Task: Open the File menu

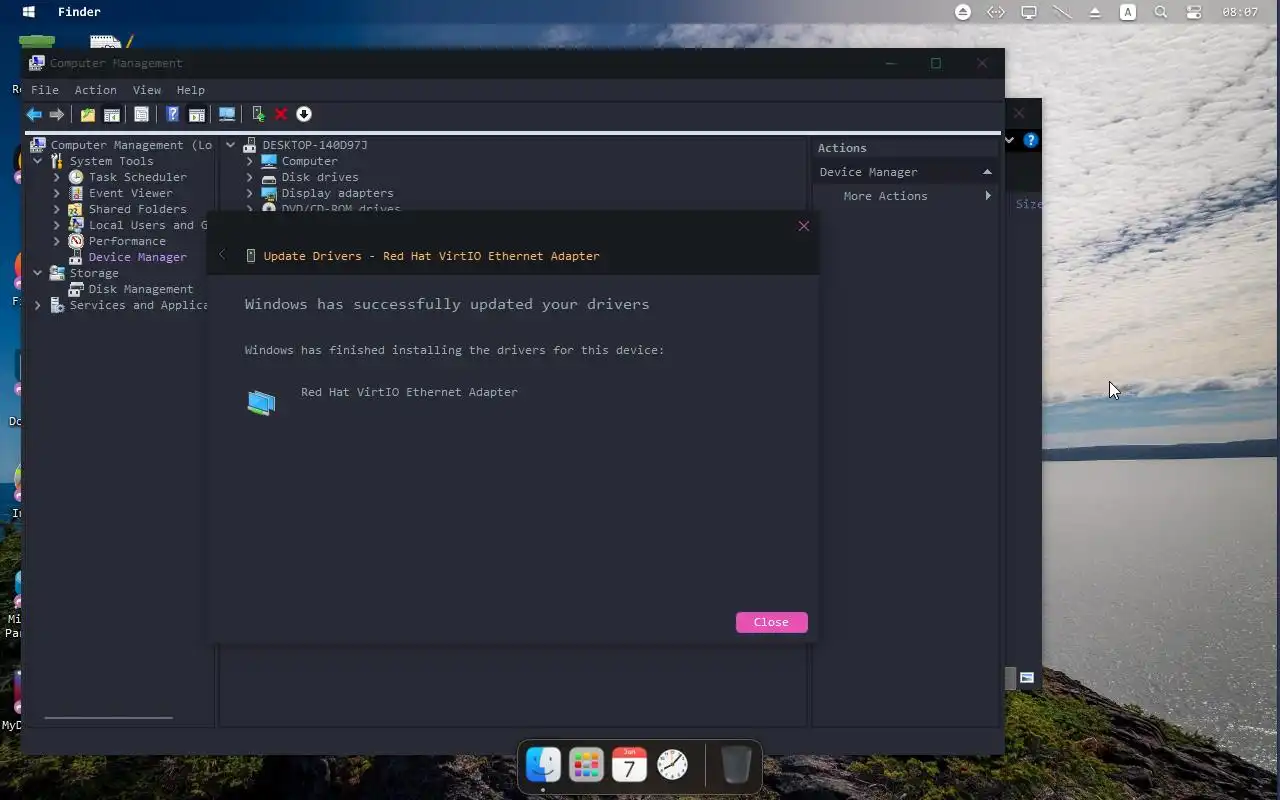Action: click(x=44, y=90)
